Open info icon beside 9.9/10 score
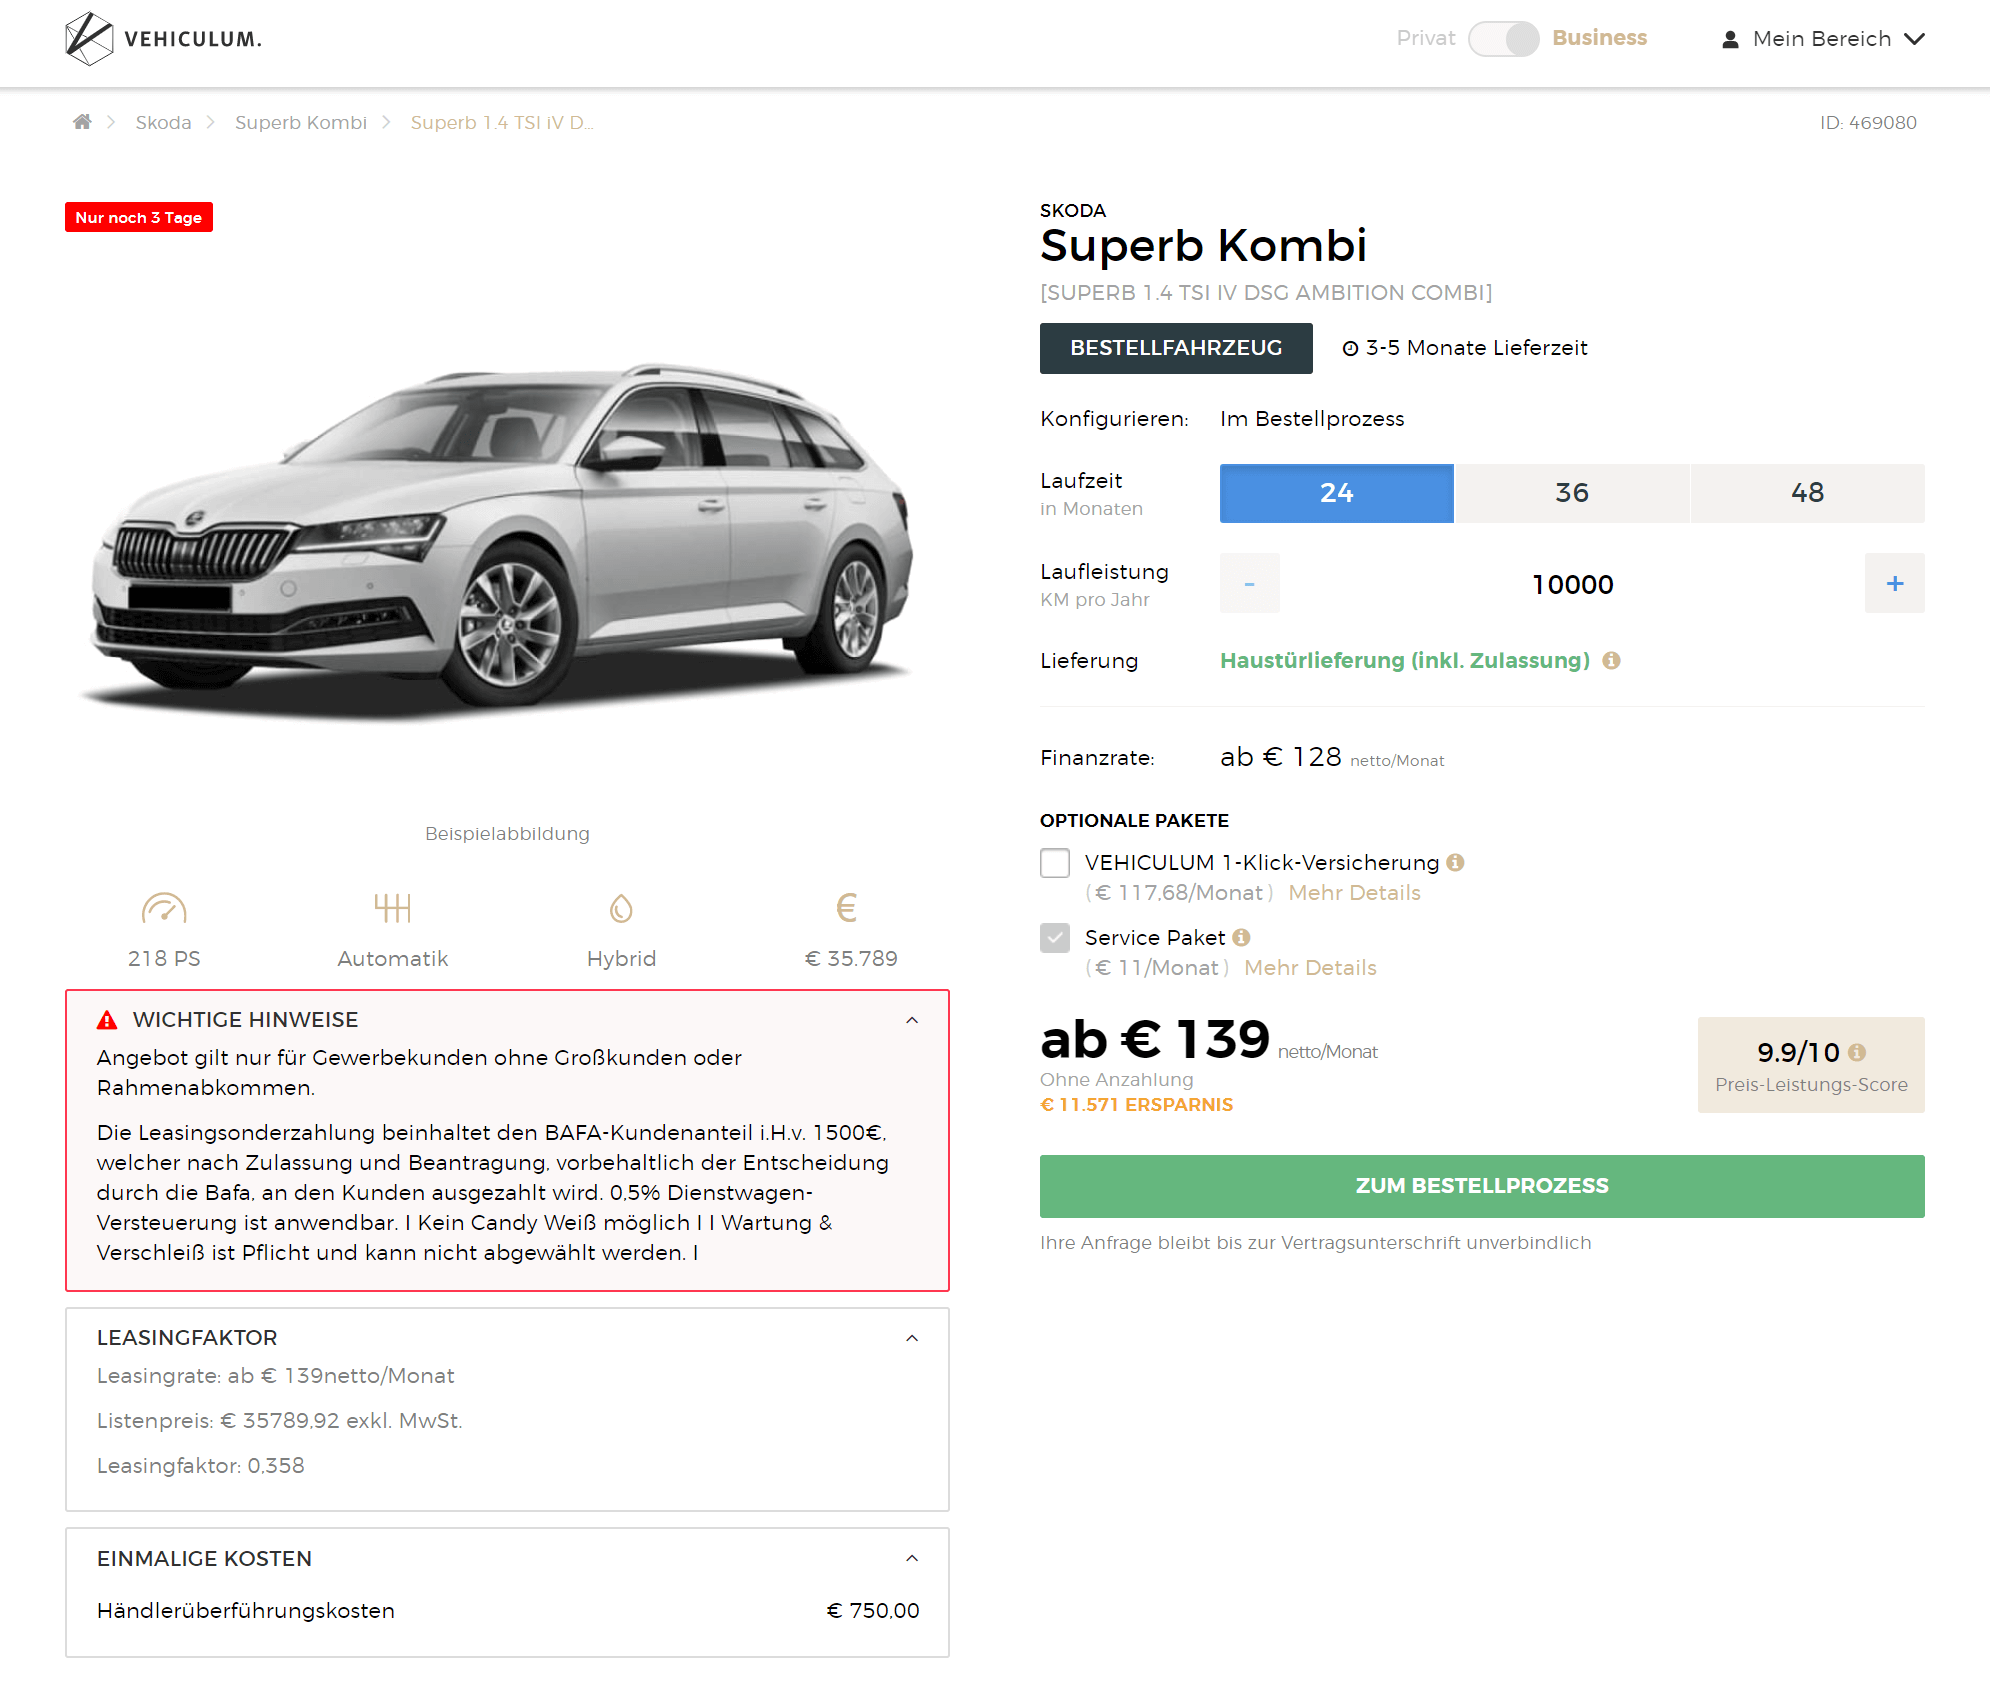Image resolution: width=1990 pixels, height=1681 pixels. click(1857, 1053)
